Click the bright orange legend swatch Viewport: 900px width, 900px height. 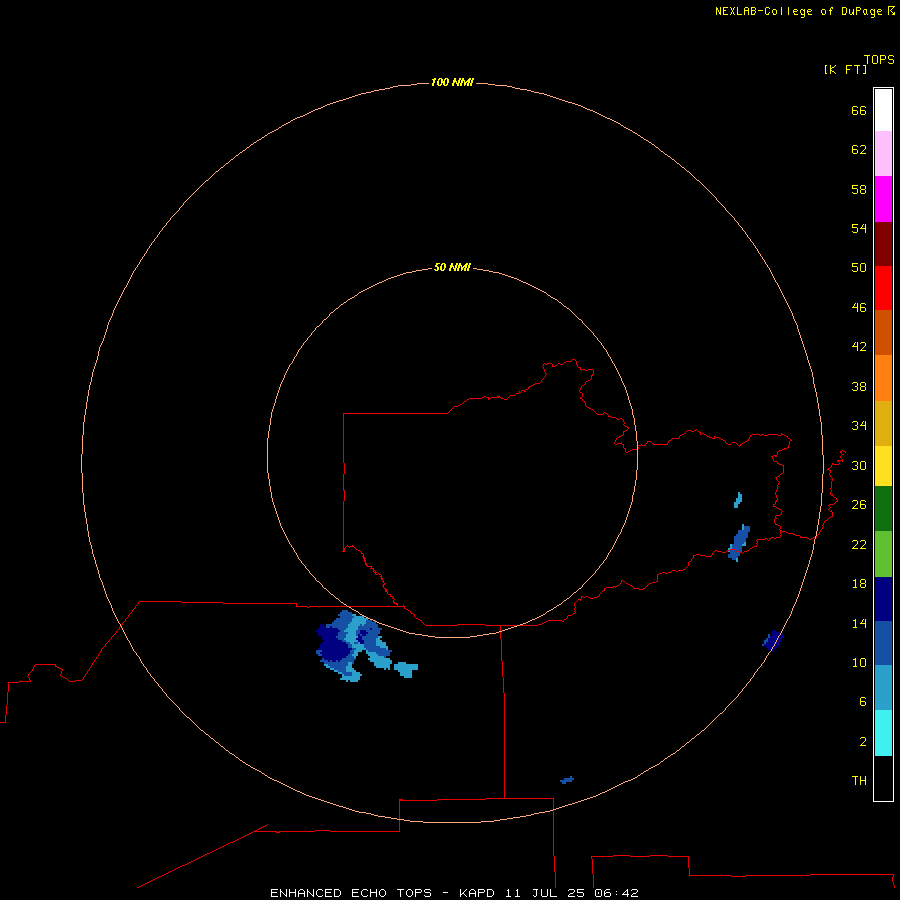[x=883, y=378]
